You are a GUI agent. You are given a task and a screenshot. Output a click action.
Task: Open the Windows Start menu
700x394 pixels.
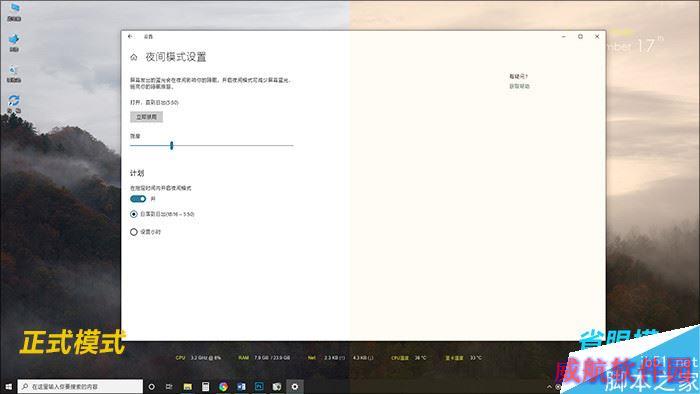point(8,386)
